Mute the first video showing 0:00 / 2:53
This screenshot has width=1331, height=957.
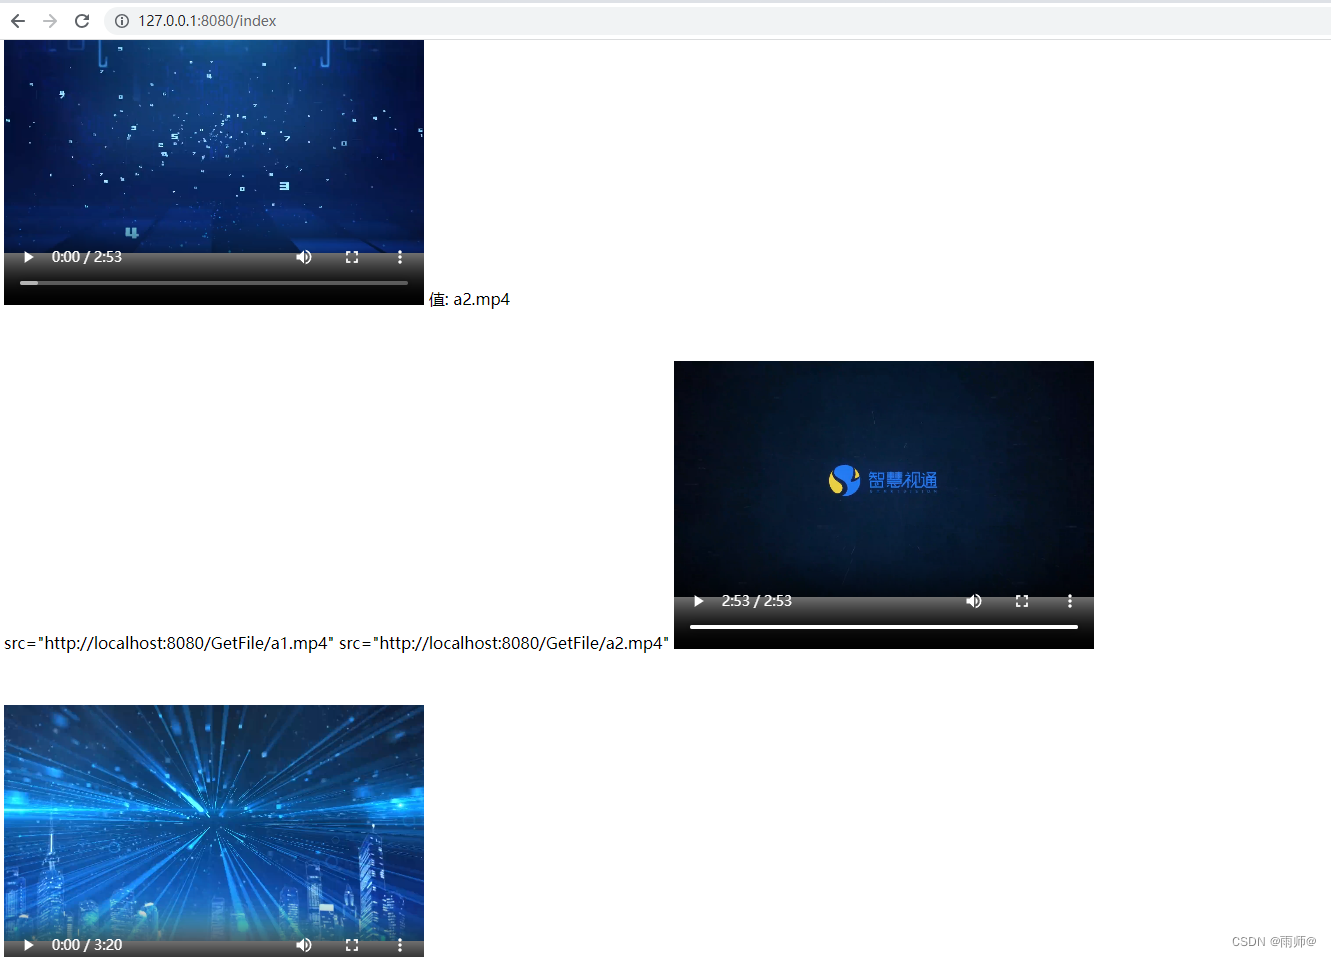pyautogui.click(x=304, y=257)
